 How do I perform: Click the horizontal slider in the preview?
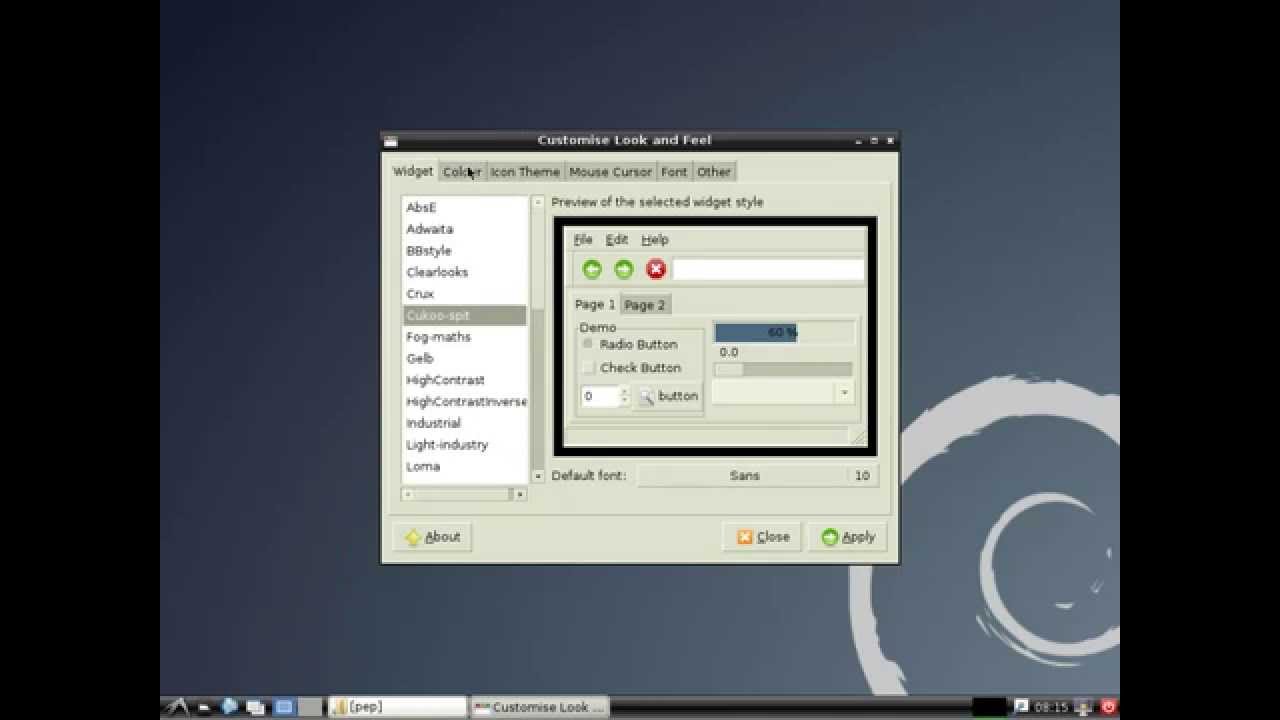tap(783, 369)
